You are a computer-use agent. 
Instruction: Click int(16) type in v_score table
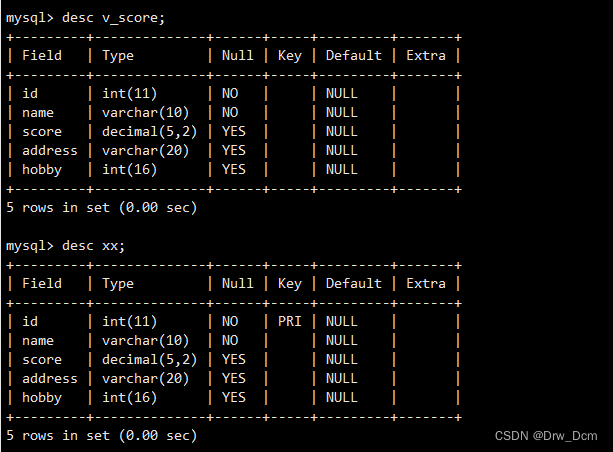(129, 170)
